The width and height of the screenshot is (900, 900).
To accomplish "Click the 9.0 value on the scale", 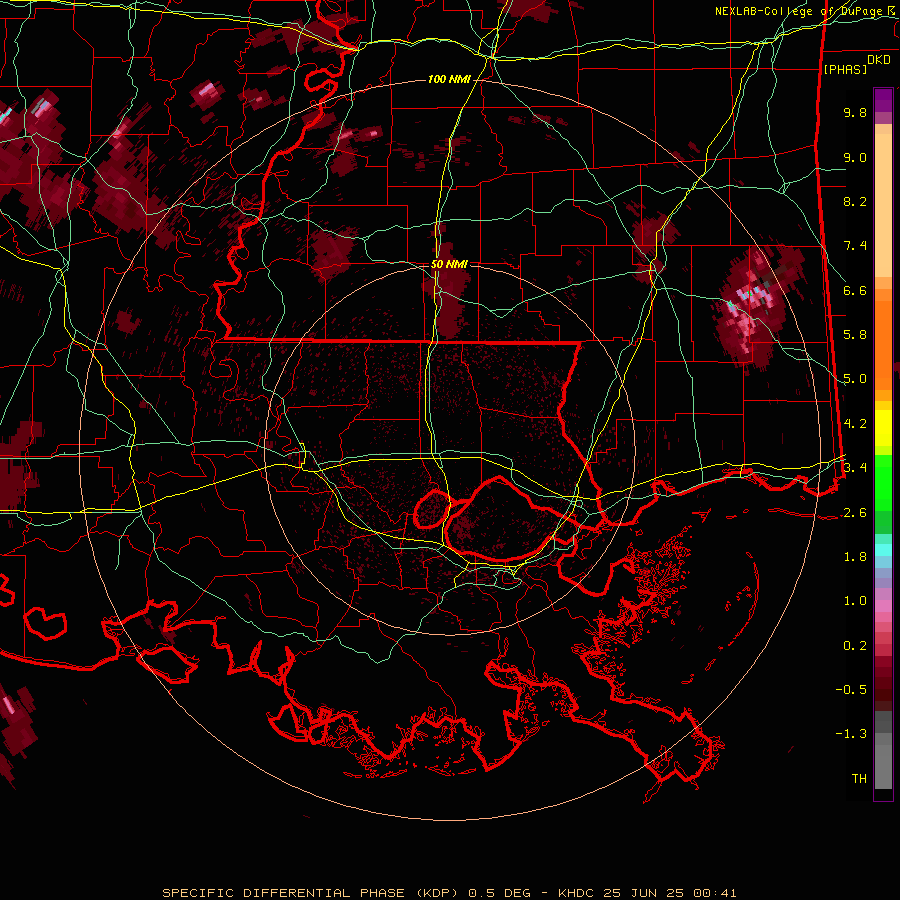I will tap(855, 157).
